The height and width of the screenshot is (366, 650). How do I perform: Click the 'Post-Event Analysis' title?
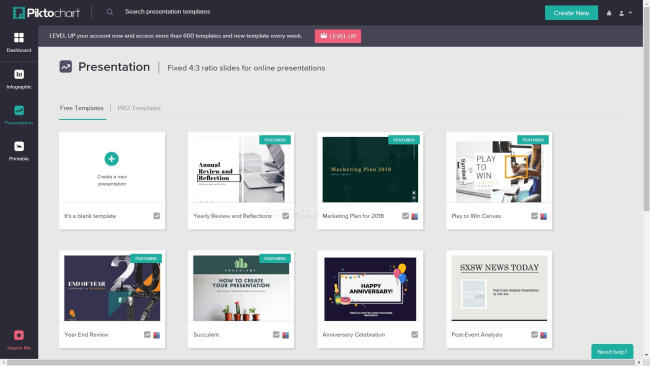point(477,334)
